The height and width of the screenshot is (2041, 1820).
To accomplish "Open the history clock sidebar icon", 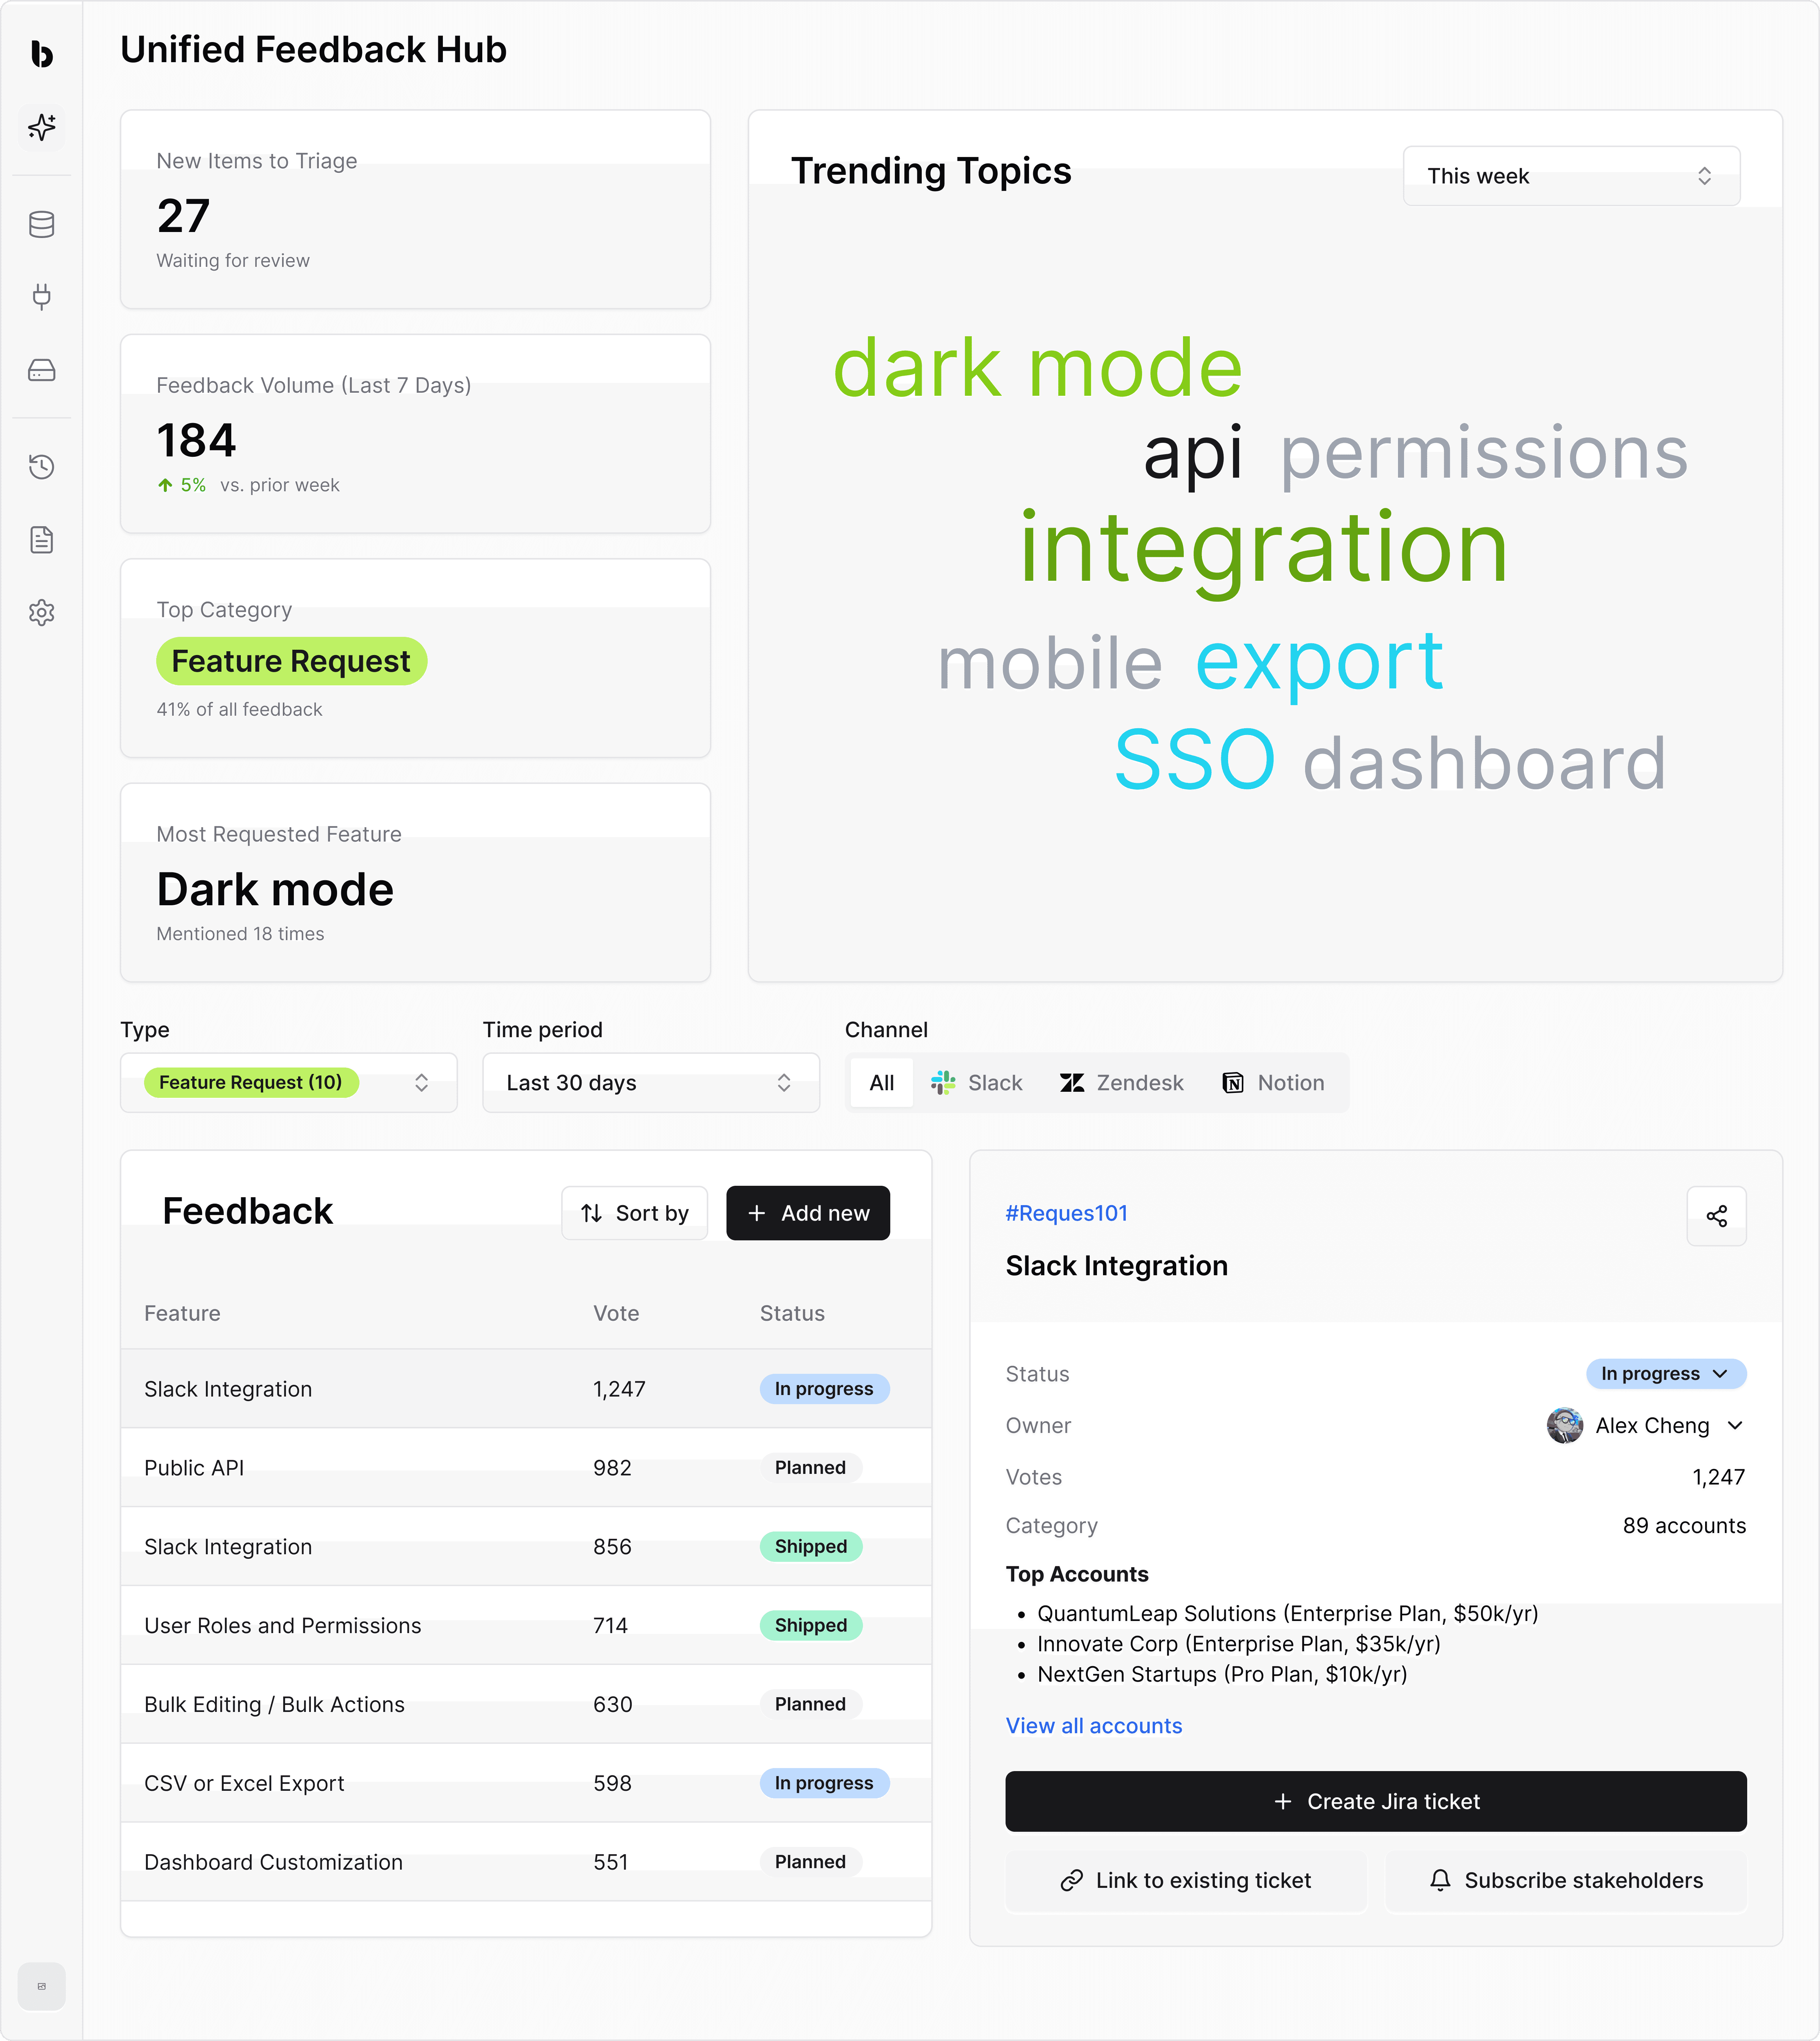I will (41, 466).
